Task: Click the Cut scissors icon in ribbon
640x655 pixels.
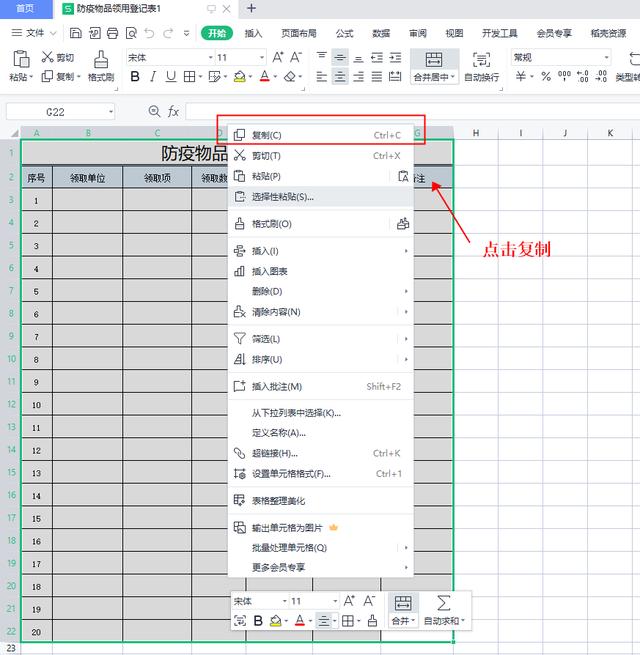Action: click(47, 57)
